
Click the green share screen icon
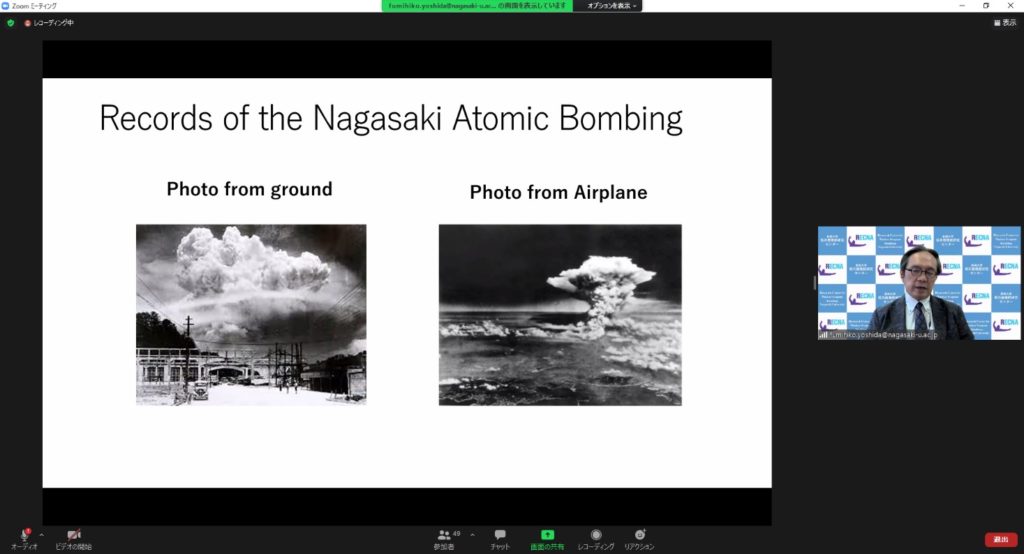(x=547, y=535)
